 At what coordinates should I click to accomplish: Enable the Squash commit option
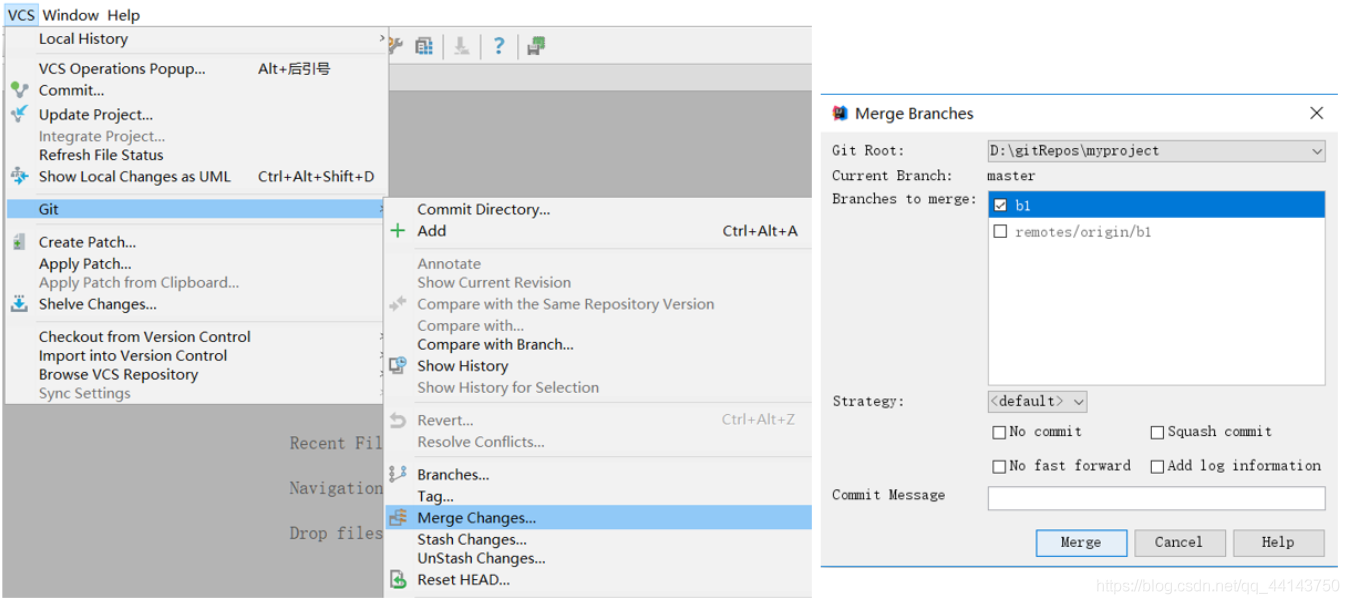pyautogui.click(x=1157, y=432)
